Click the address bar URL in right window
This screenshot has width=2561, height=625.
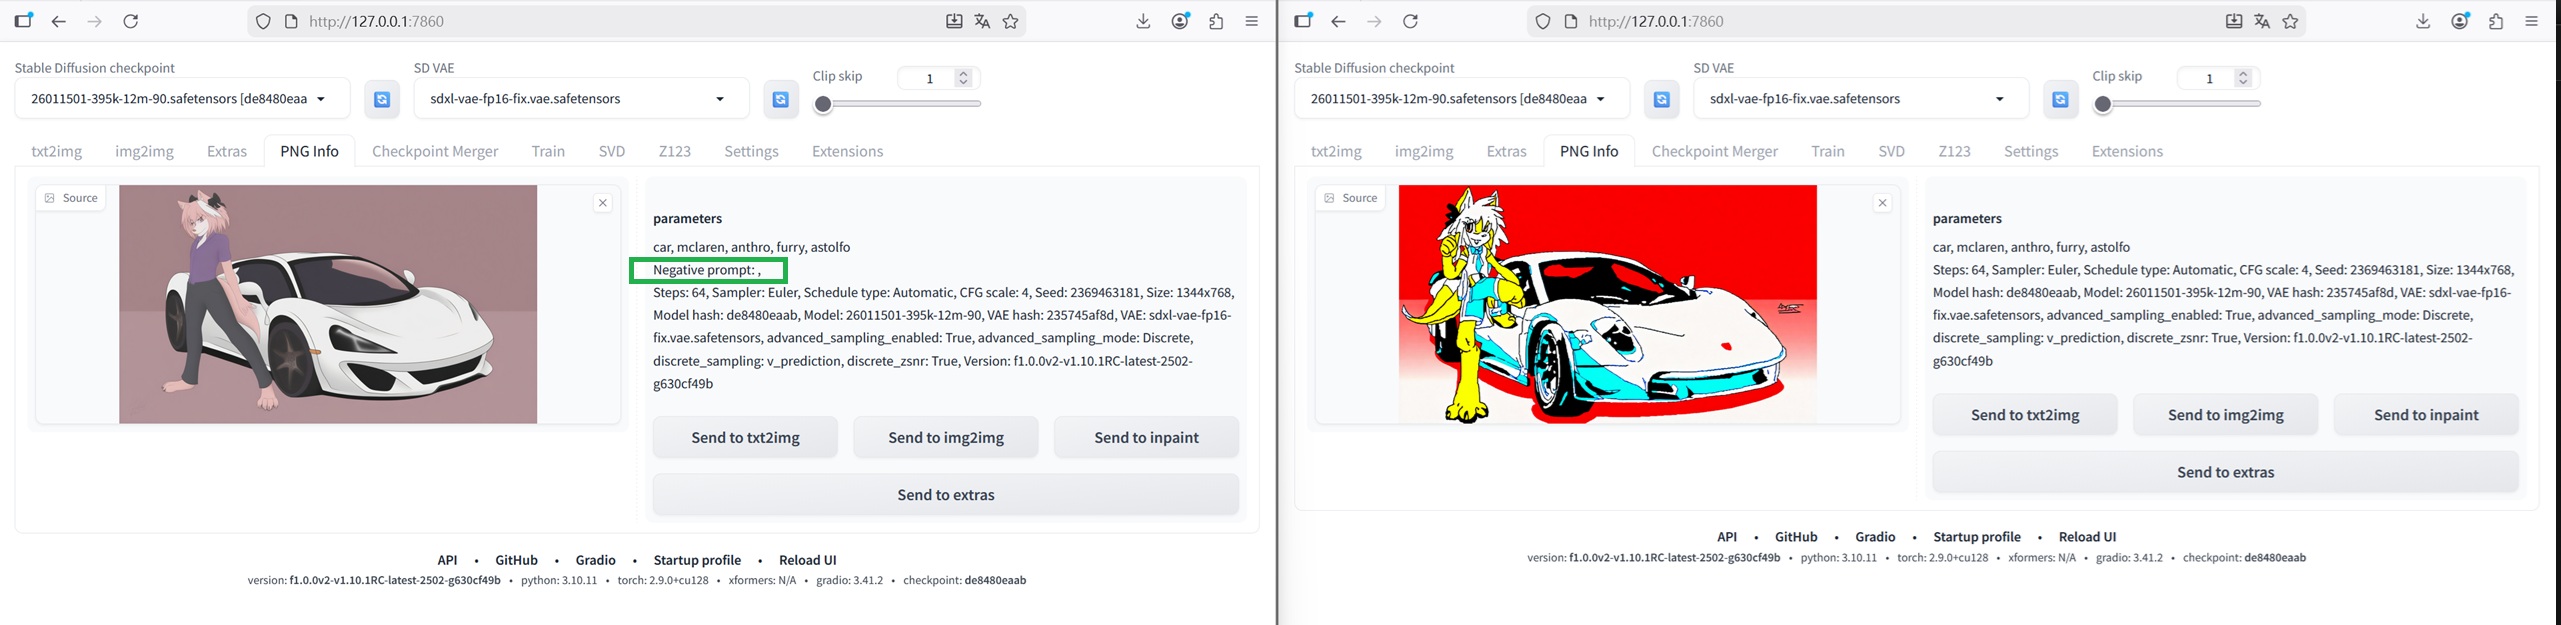(x=1656, y=21)
